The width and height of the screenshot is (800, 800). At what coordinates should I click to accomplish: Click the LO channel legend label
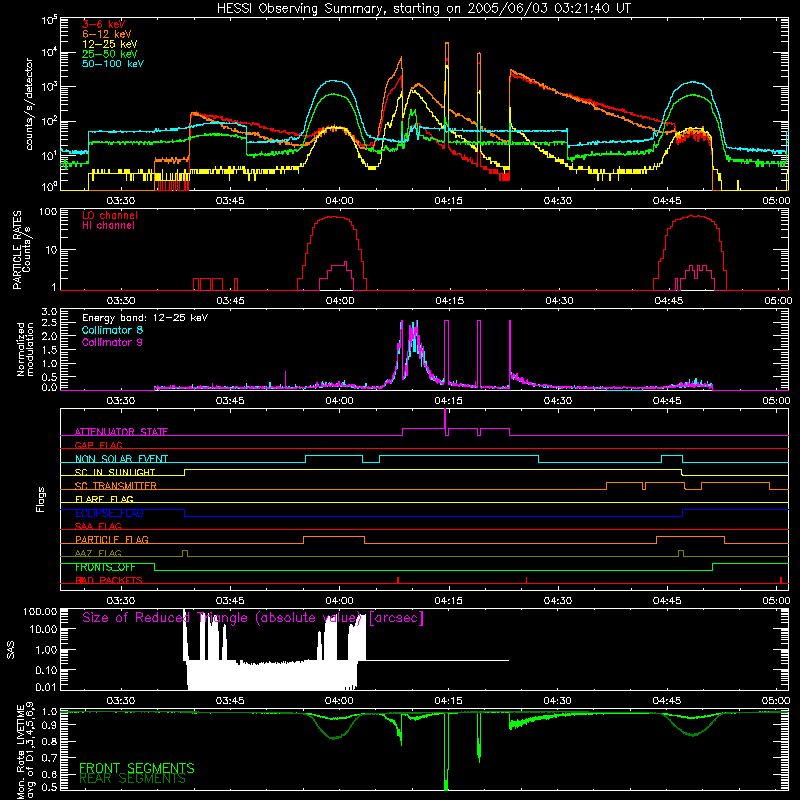pos(110,215)
